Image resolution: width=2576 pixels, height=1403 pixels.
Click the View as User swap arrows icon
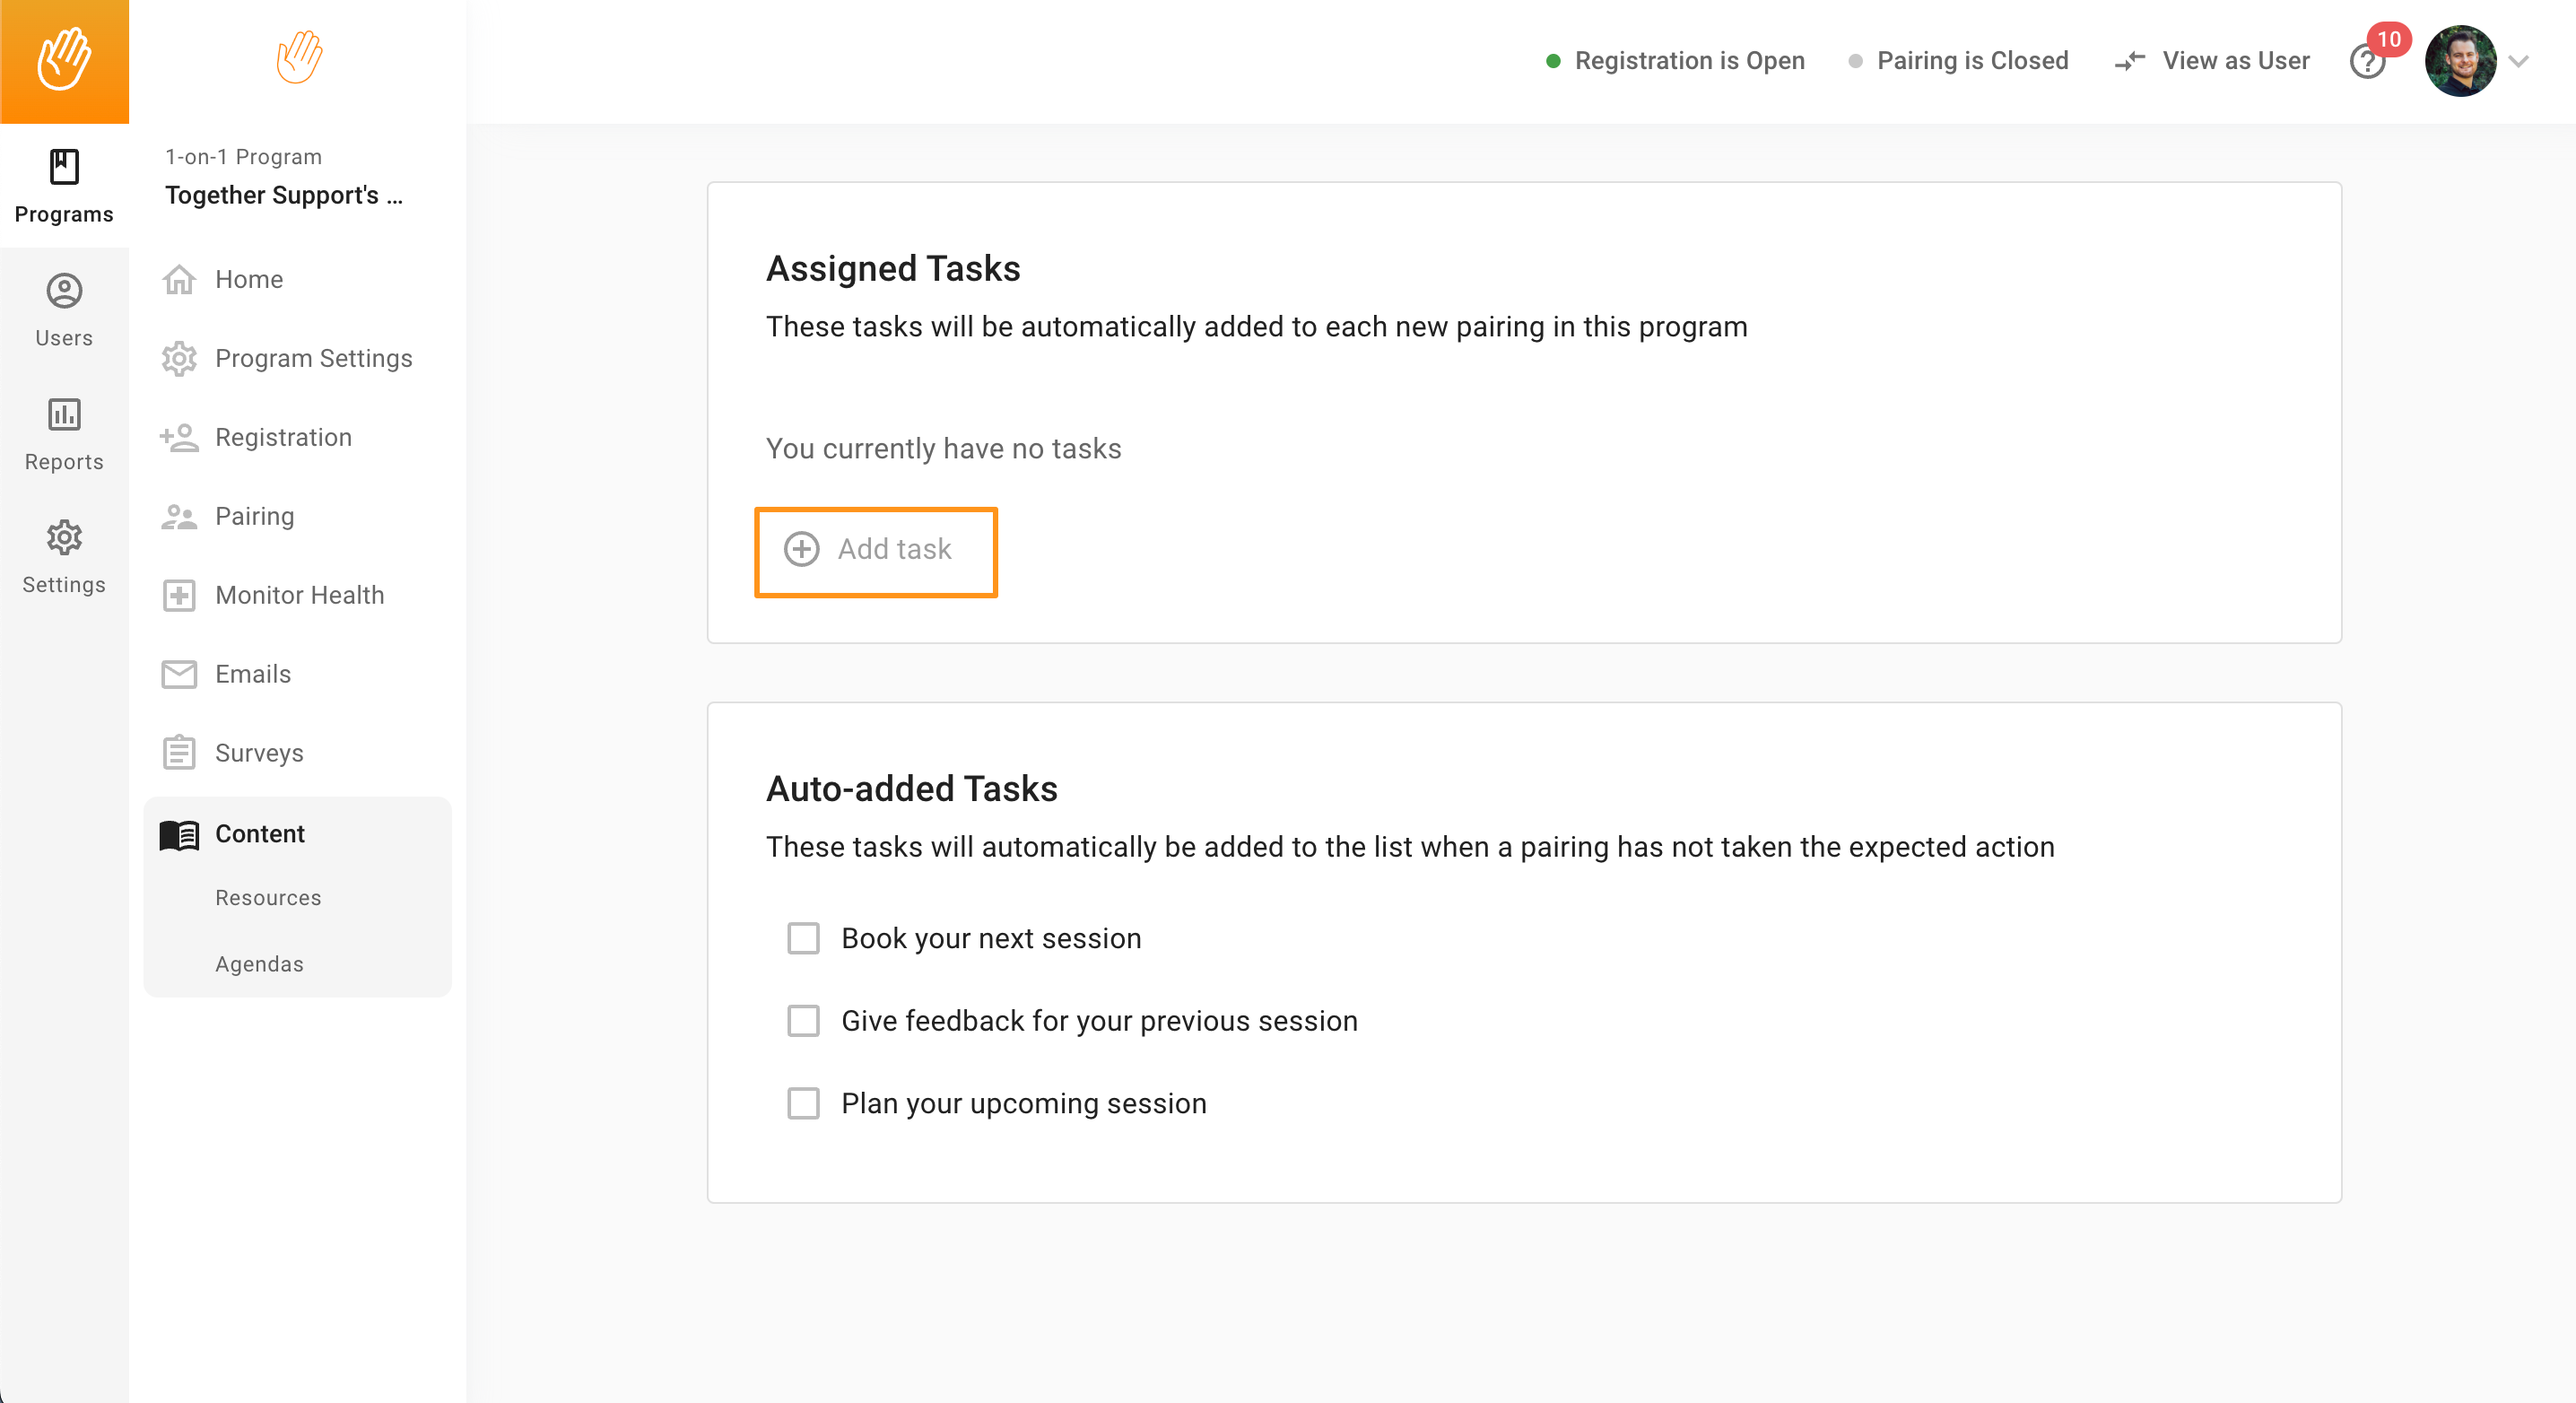pos(2129,61)
